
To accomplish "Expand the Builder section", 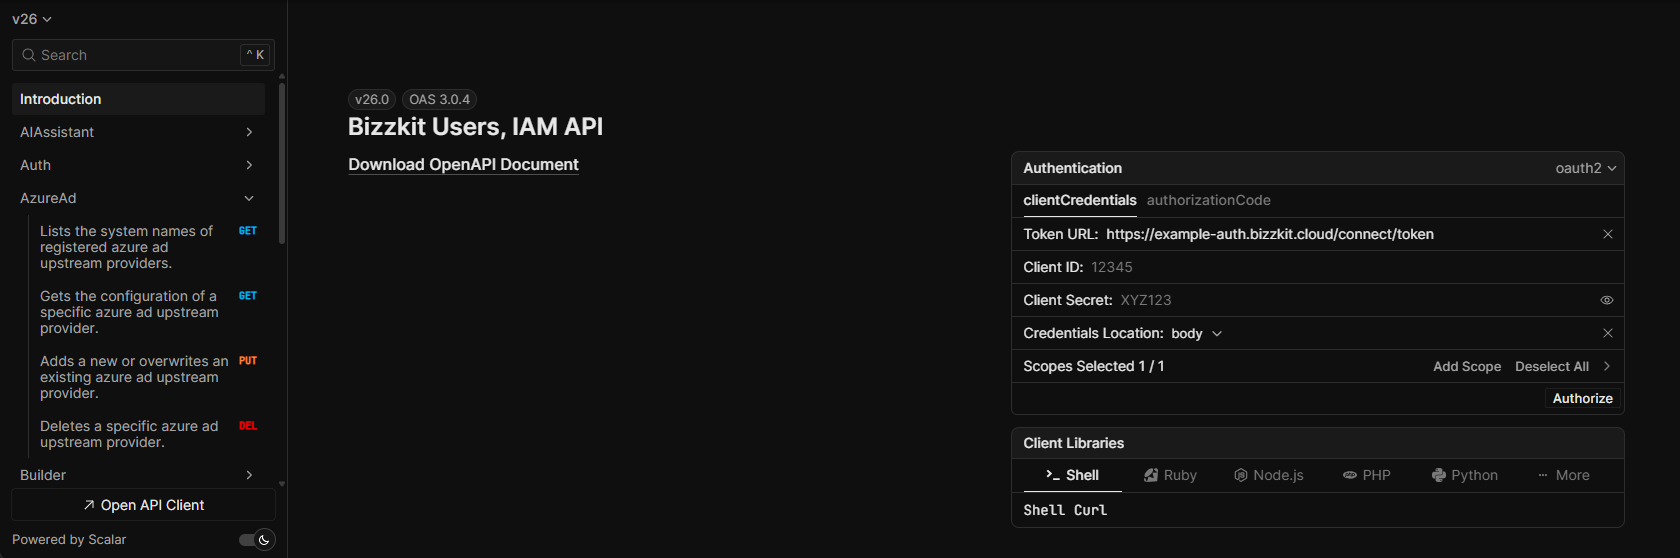I will 249,475.
